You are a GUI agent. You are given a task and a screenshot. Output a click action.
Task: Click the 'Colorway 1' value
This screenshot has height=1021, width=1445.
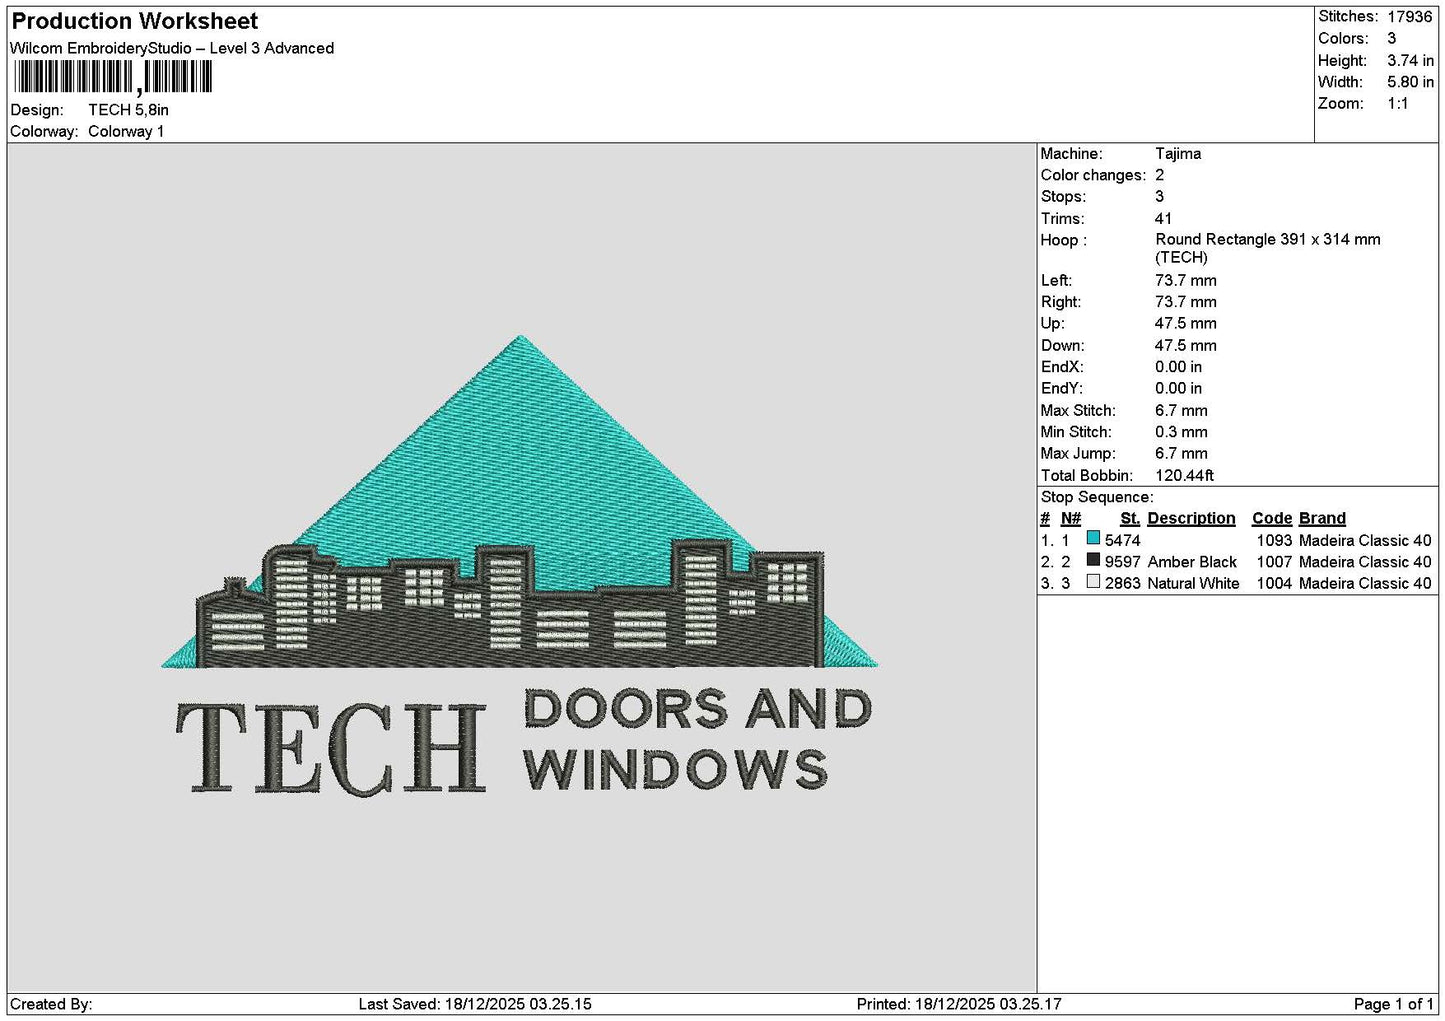pos(126,131)
